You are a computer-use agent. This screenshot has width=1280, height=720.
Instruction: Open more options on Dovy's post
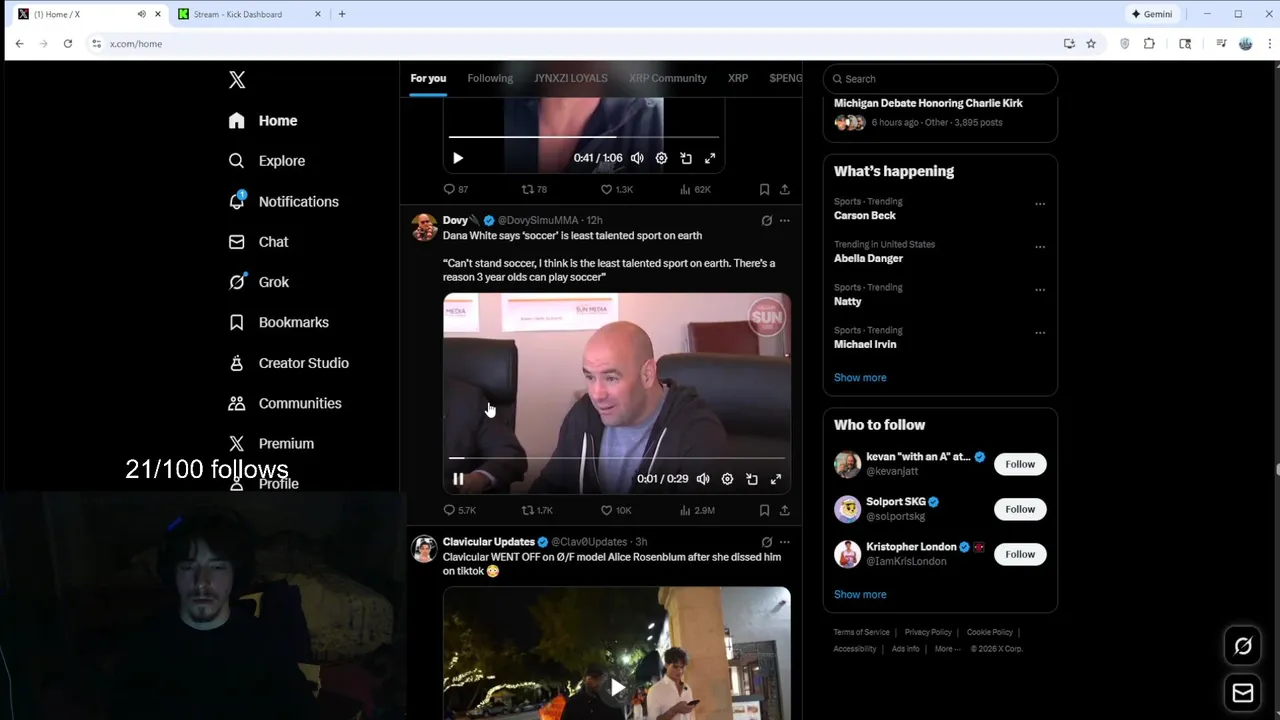point(785,220)
